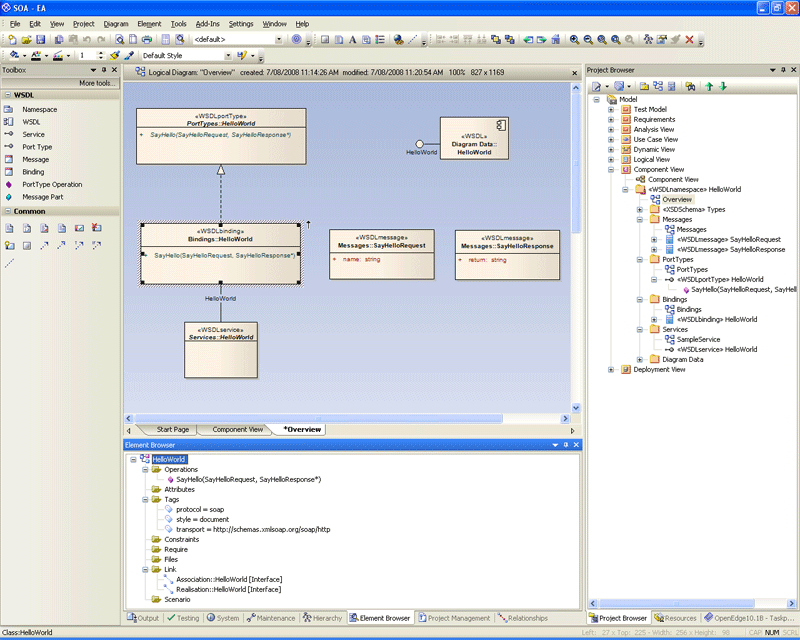Click the fill color swatch button
Screen dimensions: 800x640
(14, 56)
